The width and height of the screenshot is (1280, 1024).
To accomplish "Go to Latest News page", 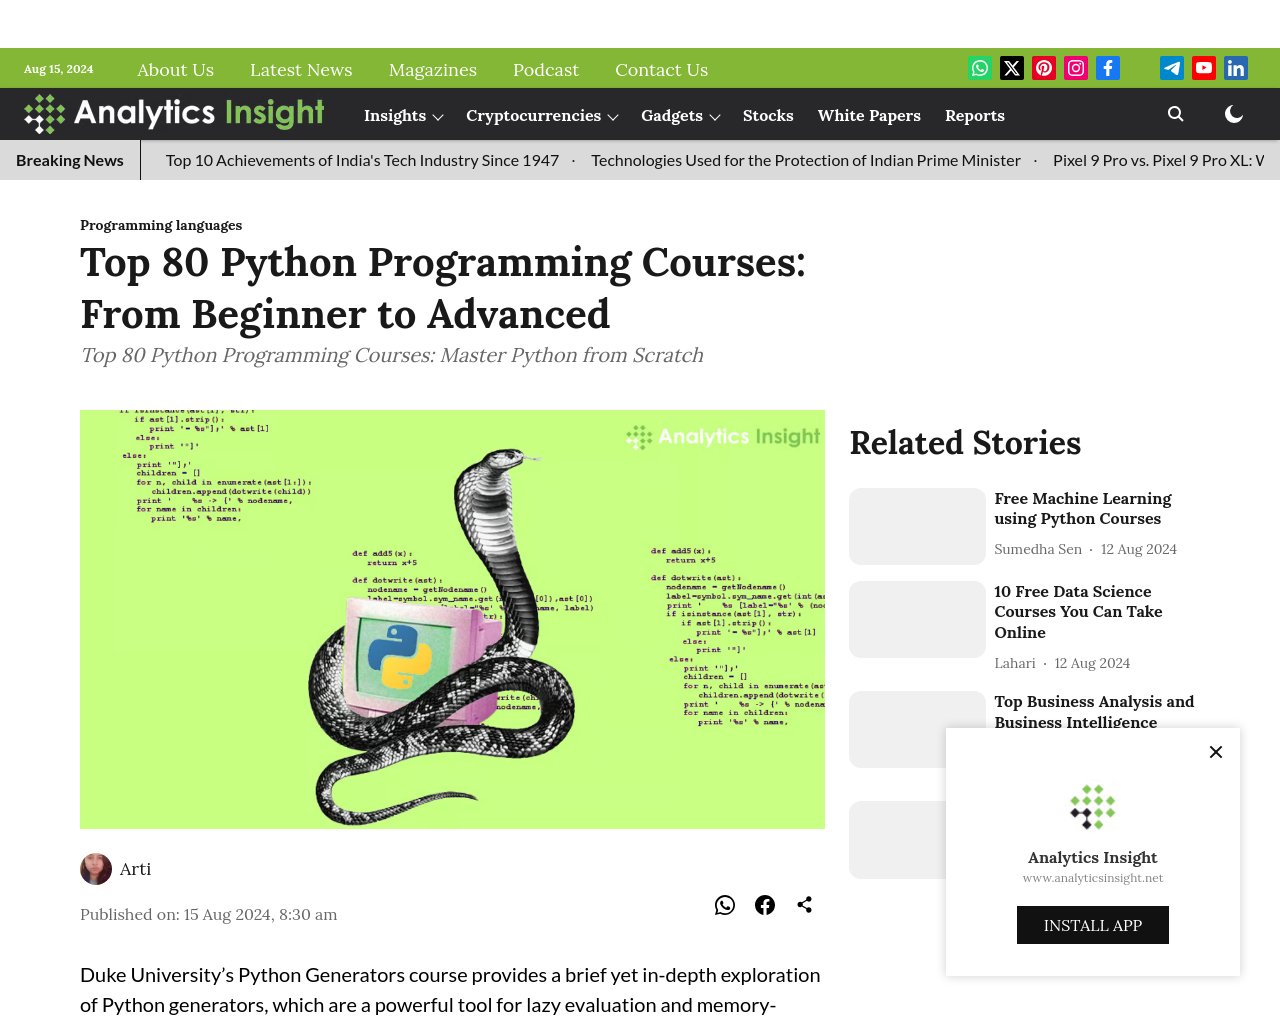I will [x=301, y=70].
